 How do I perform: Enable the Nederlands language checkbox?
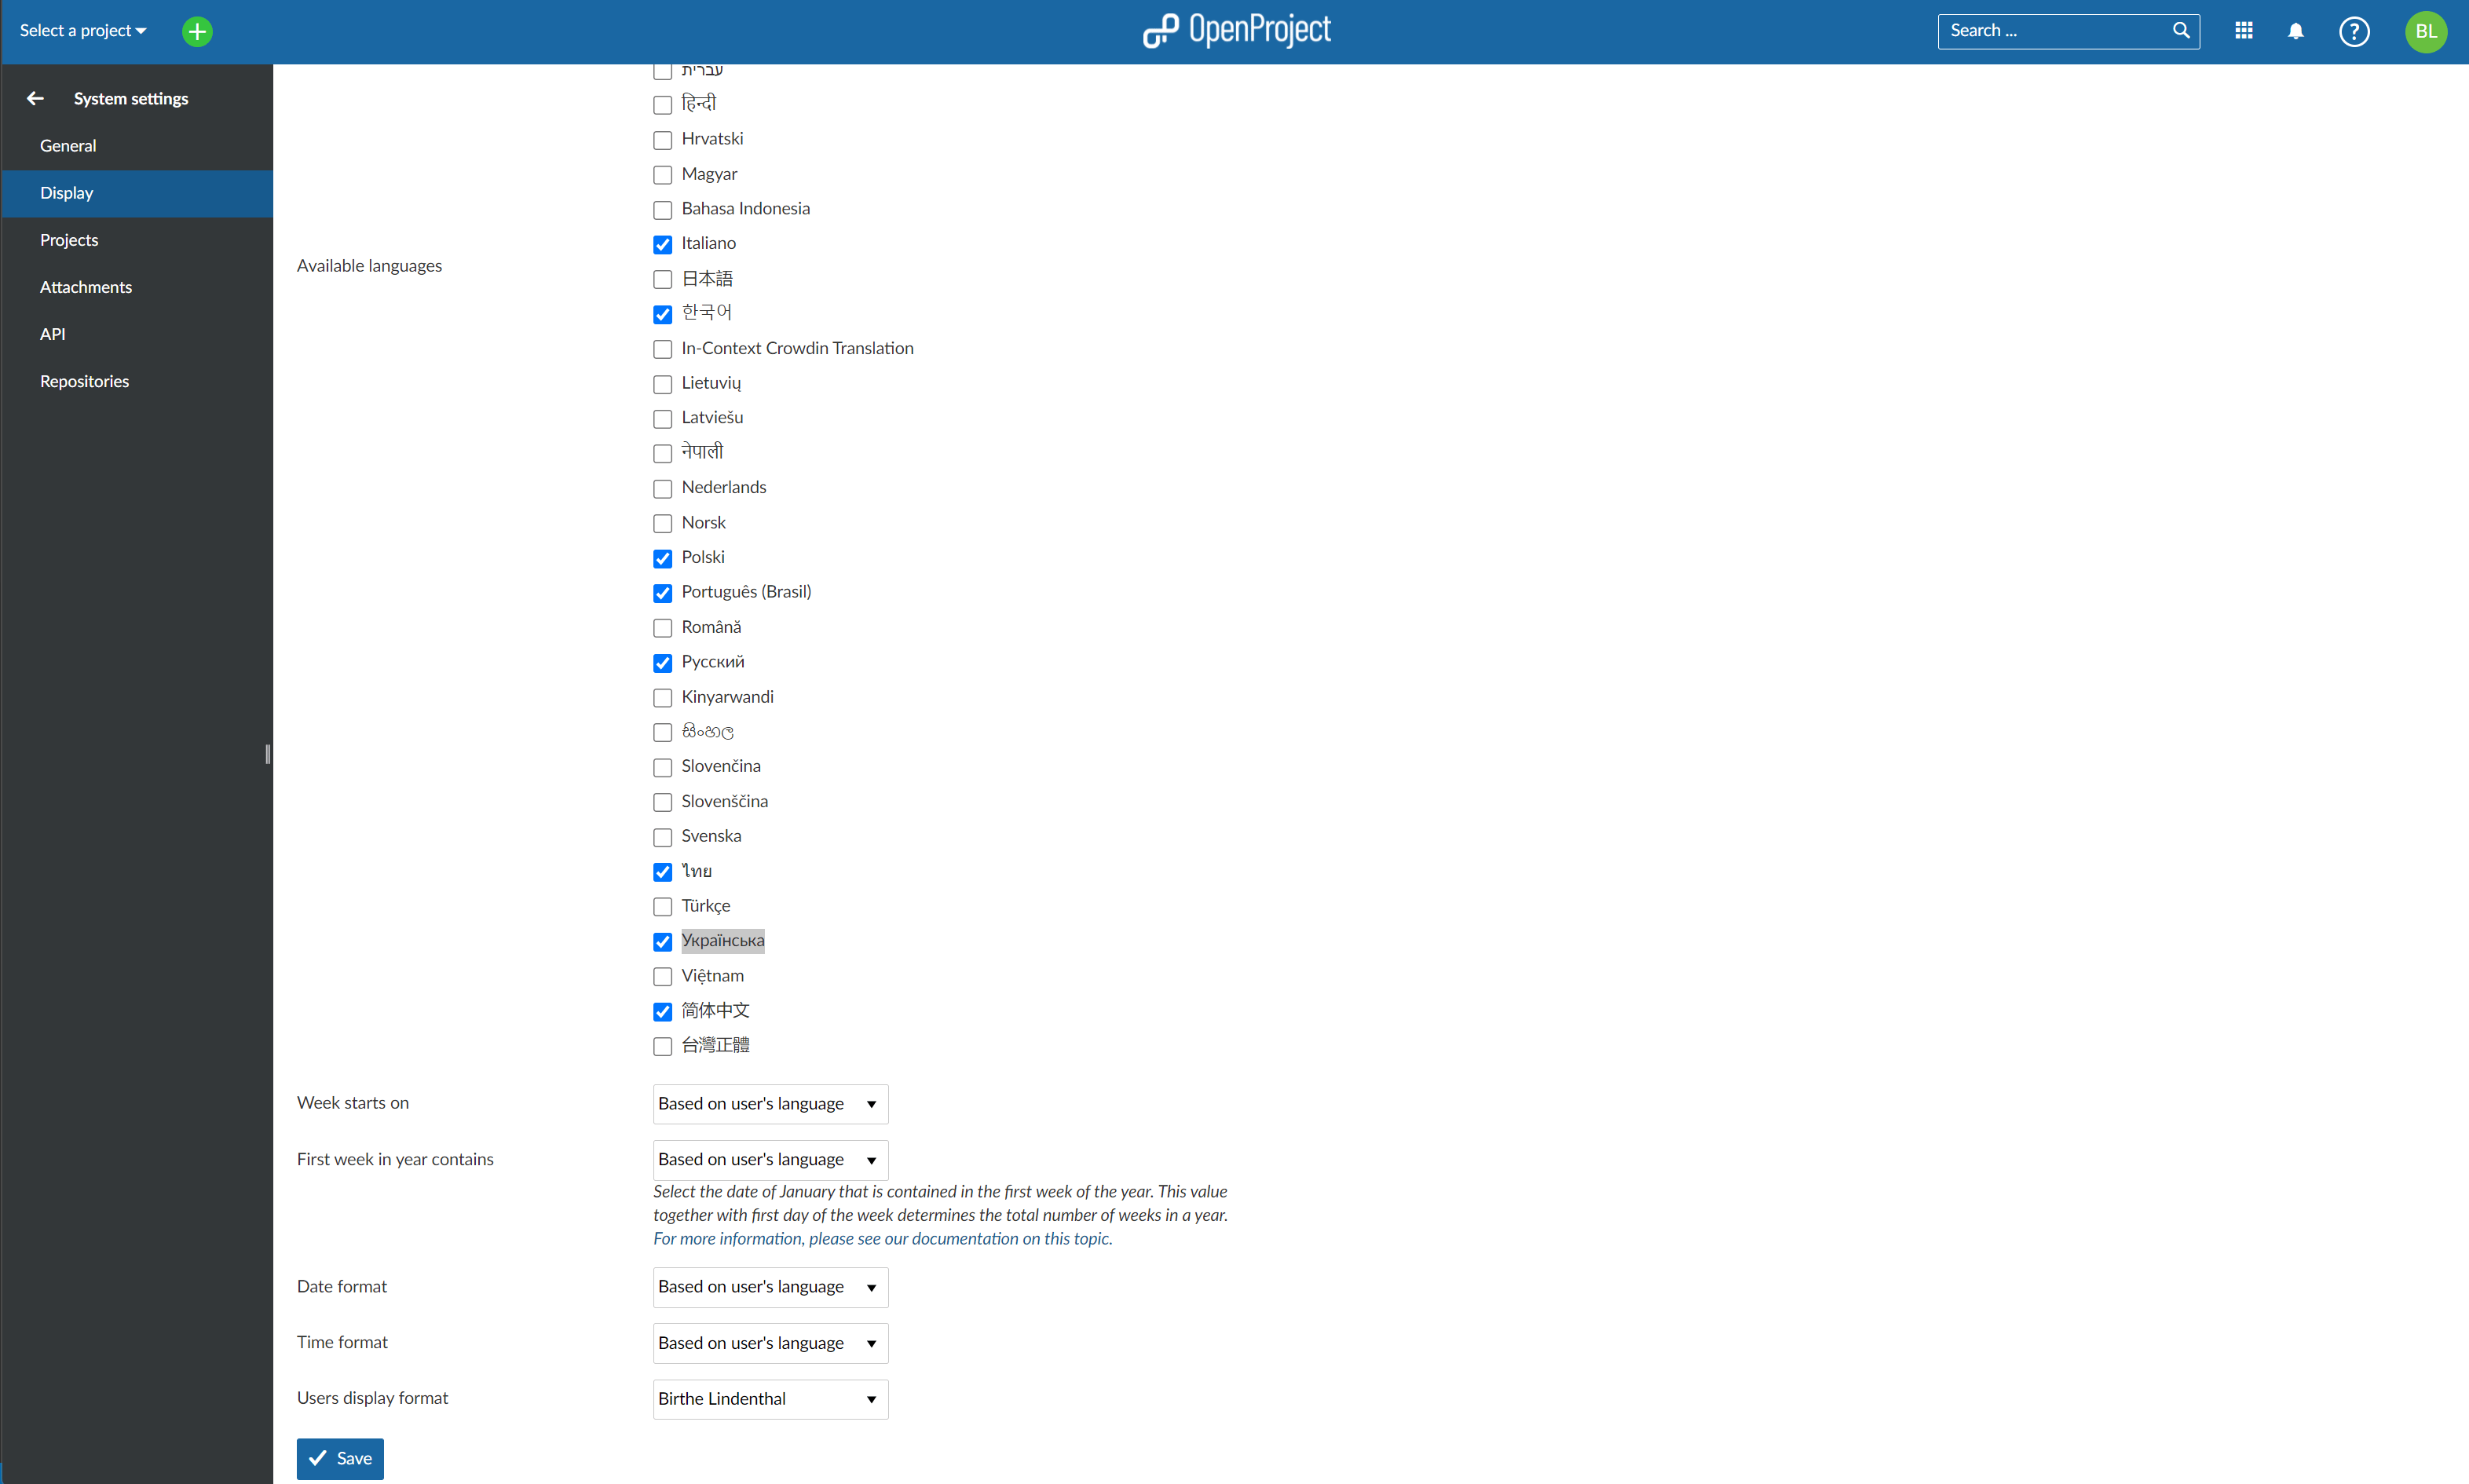click(x=662, y=488)
